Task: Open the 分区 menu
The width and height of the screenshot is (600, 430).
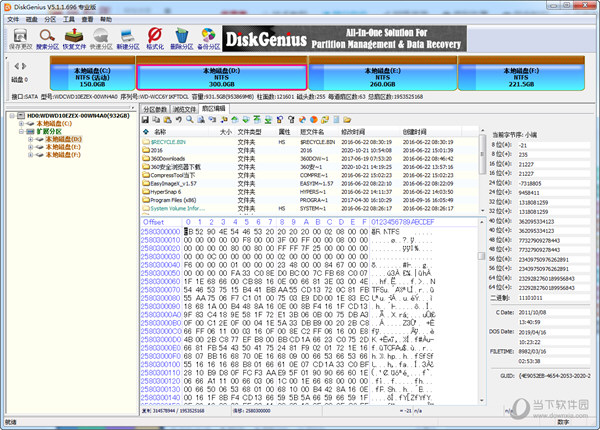Action: tap(50, 19)
